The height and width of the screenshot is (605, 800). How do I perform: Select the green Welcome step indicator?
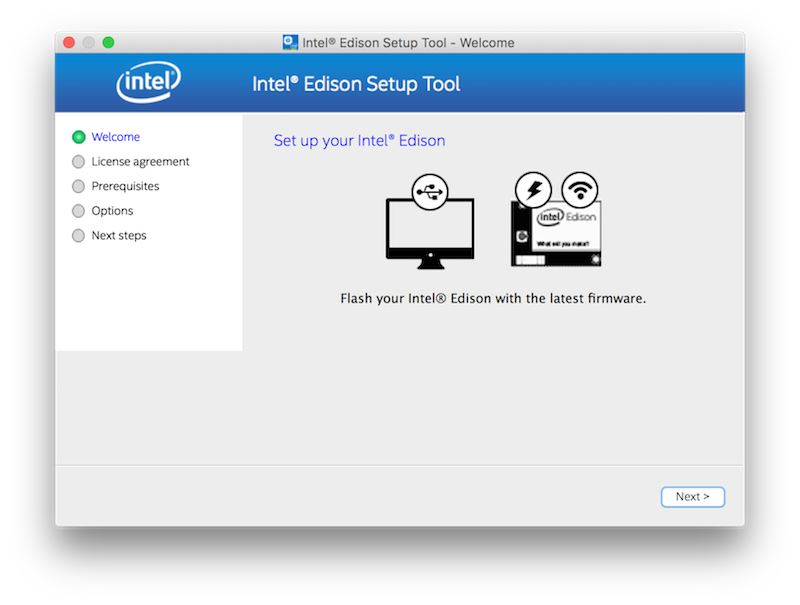coord(79,137)
